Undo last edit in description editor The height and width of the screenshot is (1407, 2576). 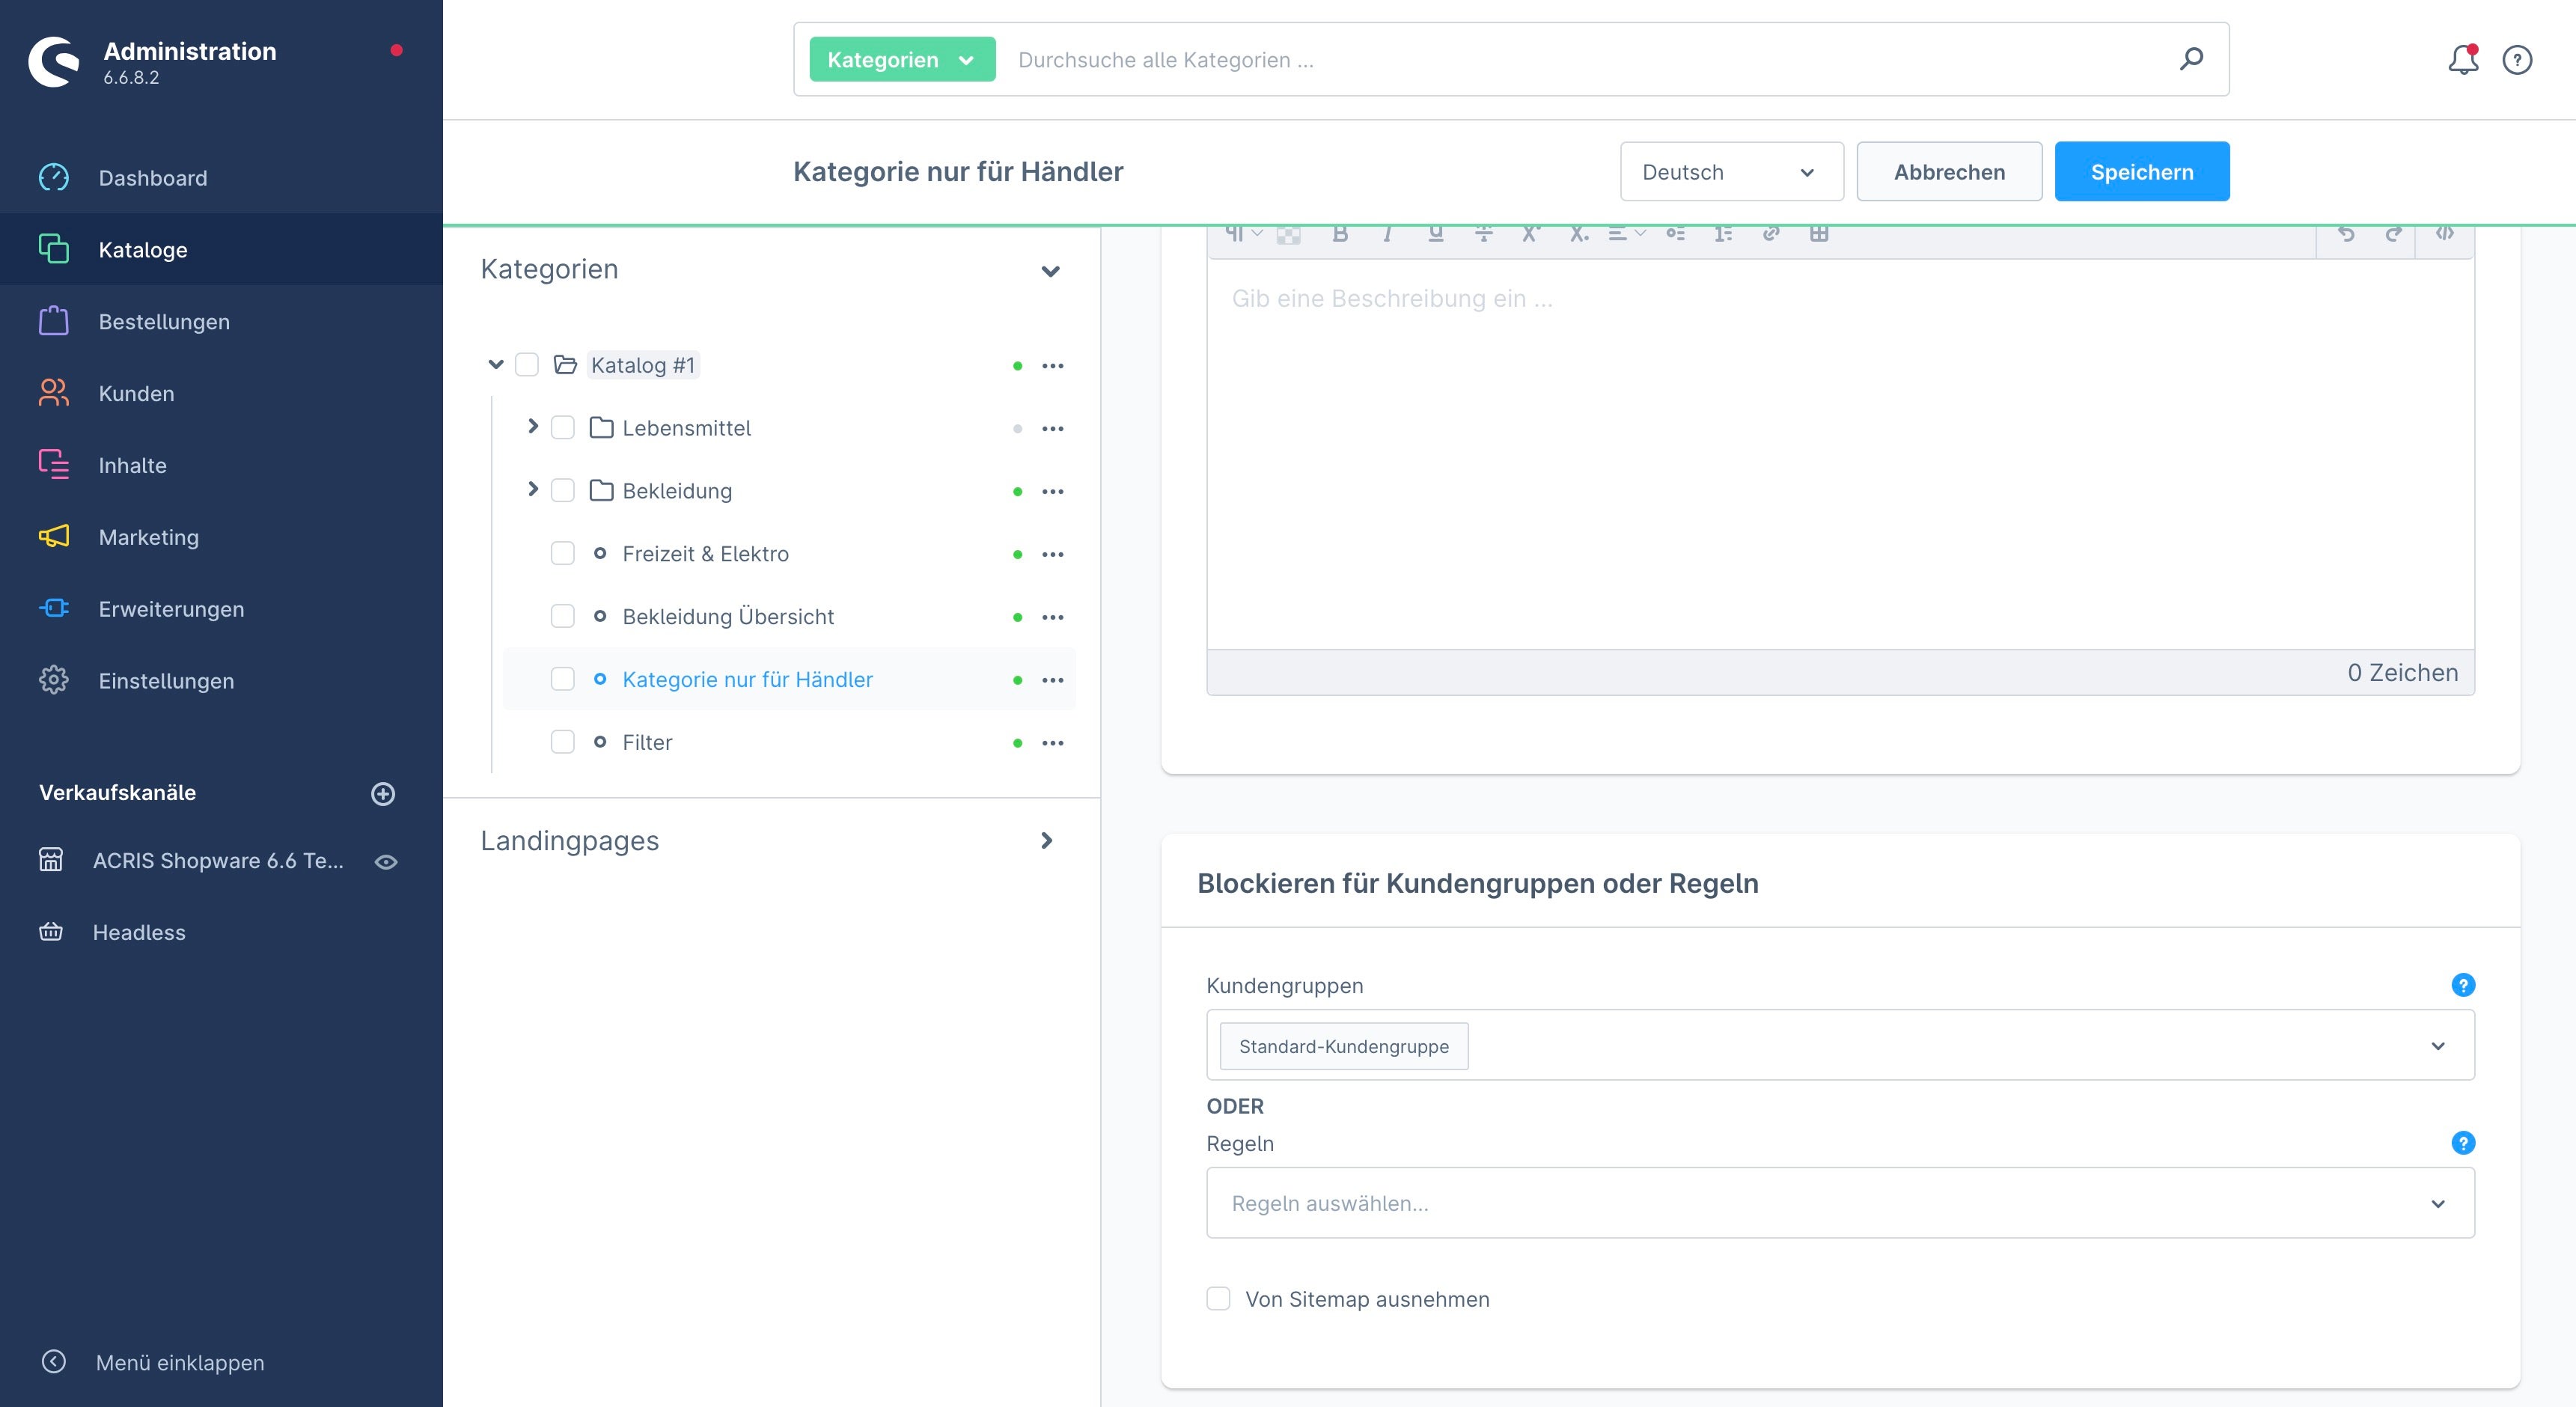[2346, 234]
